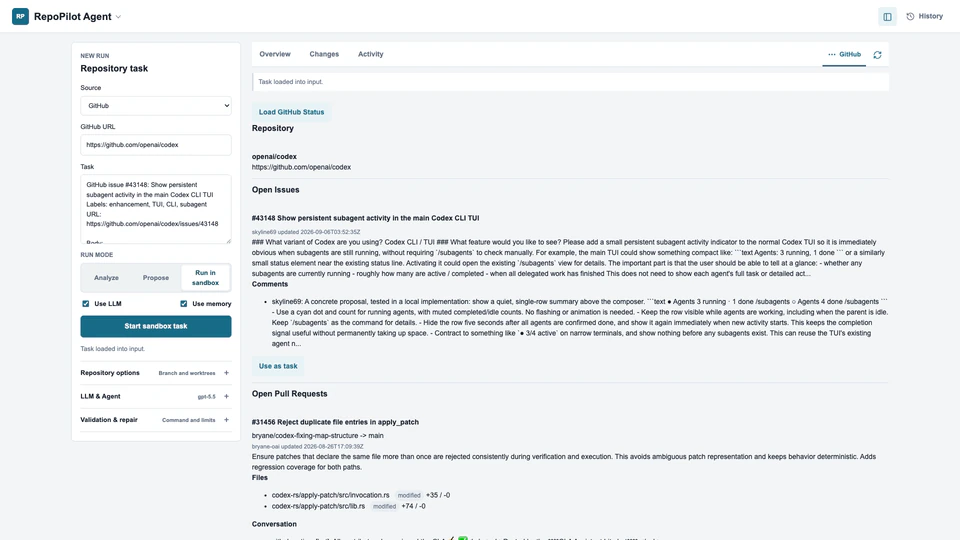Image resolution: width=960 pixels, height=540 pixels.
Task: Click the Open Issues heading
Action: point(276,190)
